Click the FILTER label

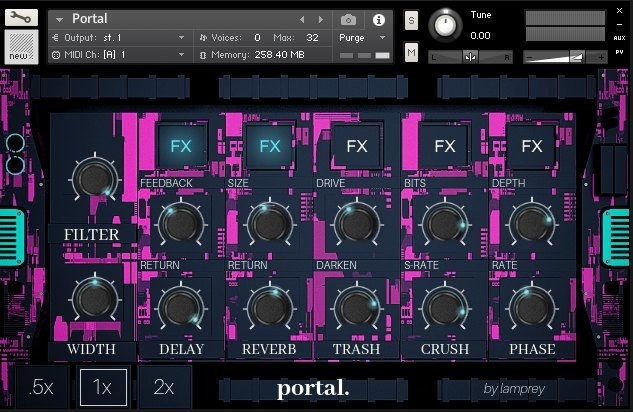click(x=91, y=234)
